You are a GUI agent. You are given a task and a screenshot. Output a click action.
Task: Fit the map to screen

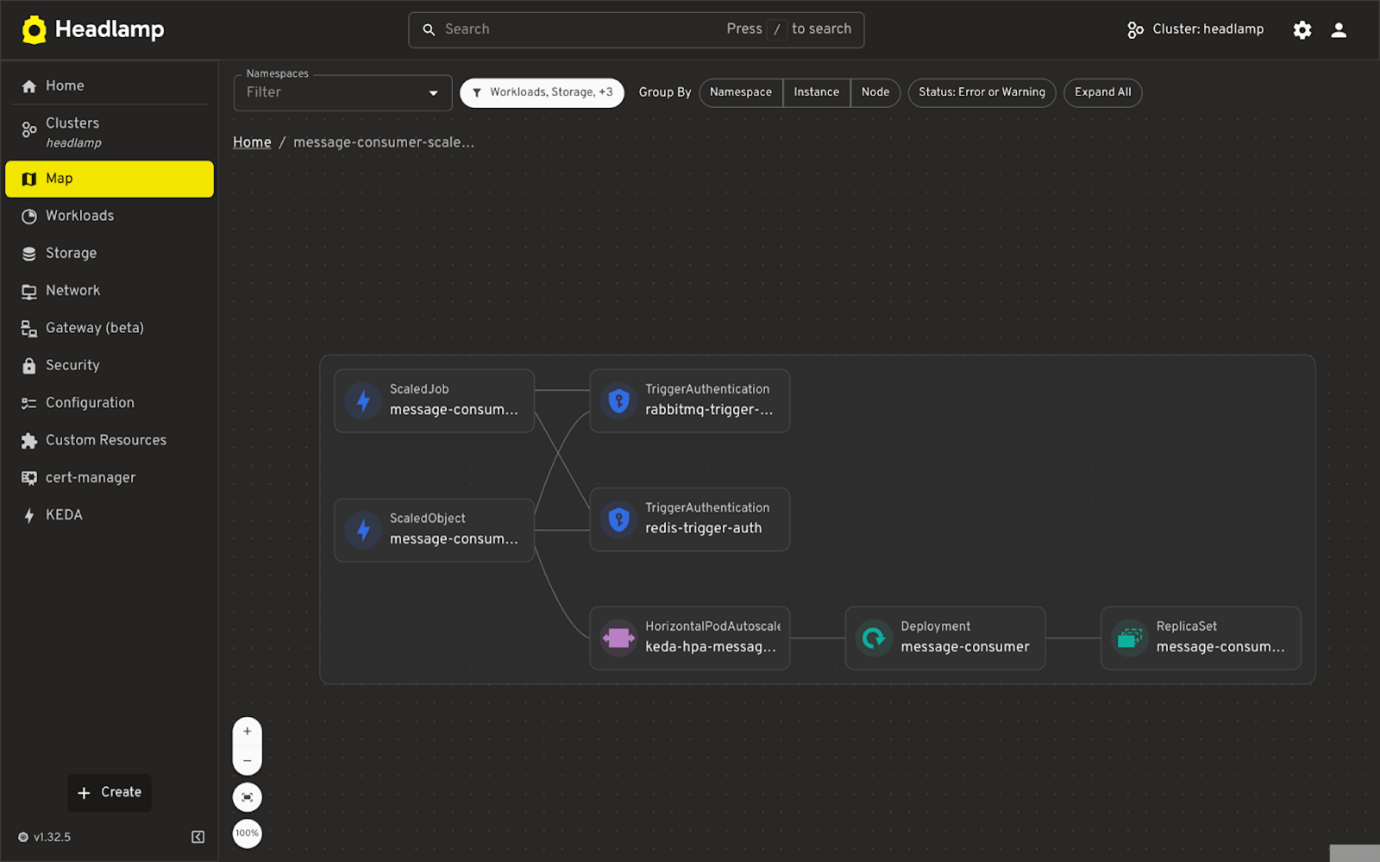tap(247, 797)
